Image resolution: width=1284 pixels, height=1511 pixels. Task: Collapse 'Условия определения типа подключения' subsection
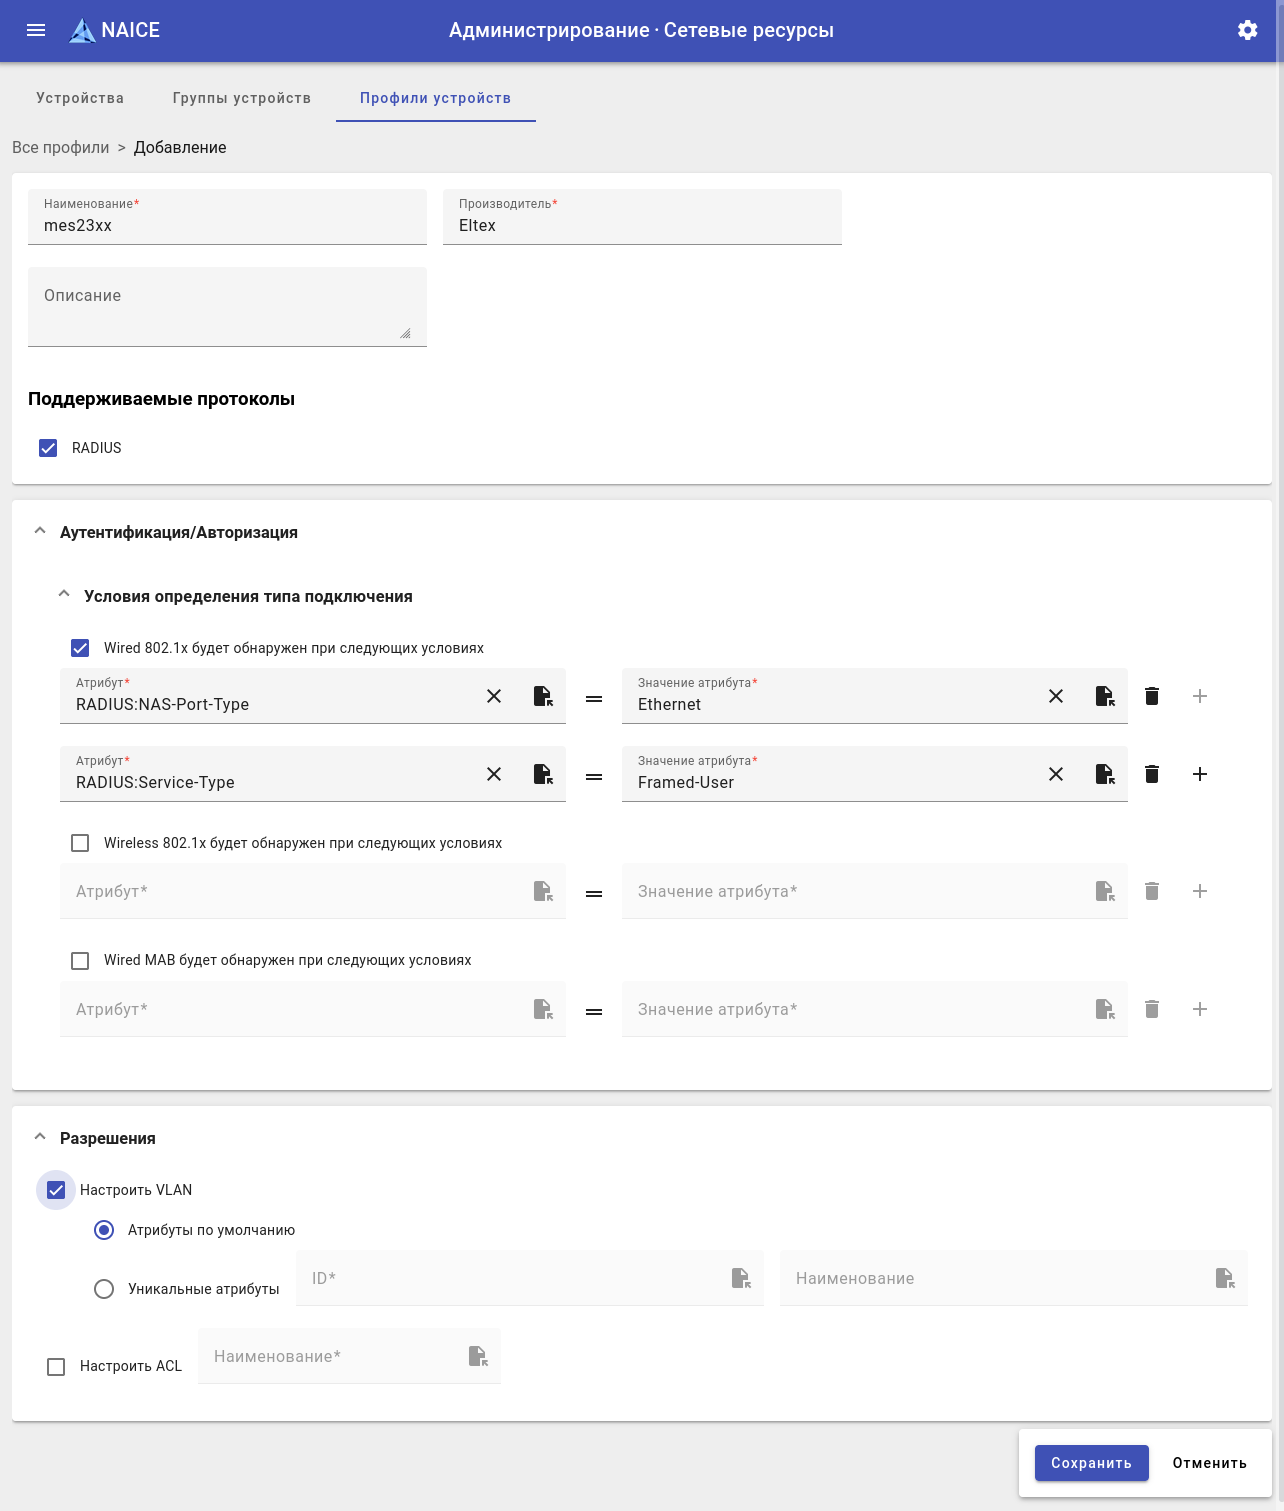64,596
